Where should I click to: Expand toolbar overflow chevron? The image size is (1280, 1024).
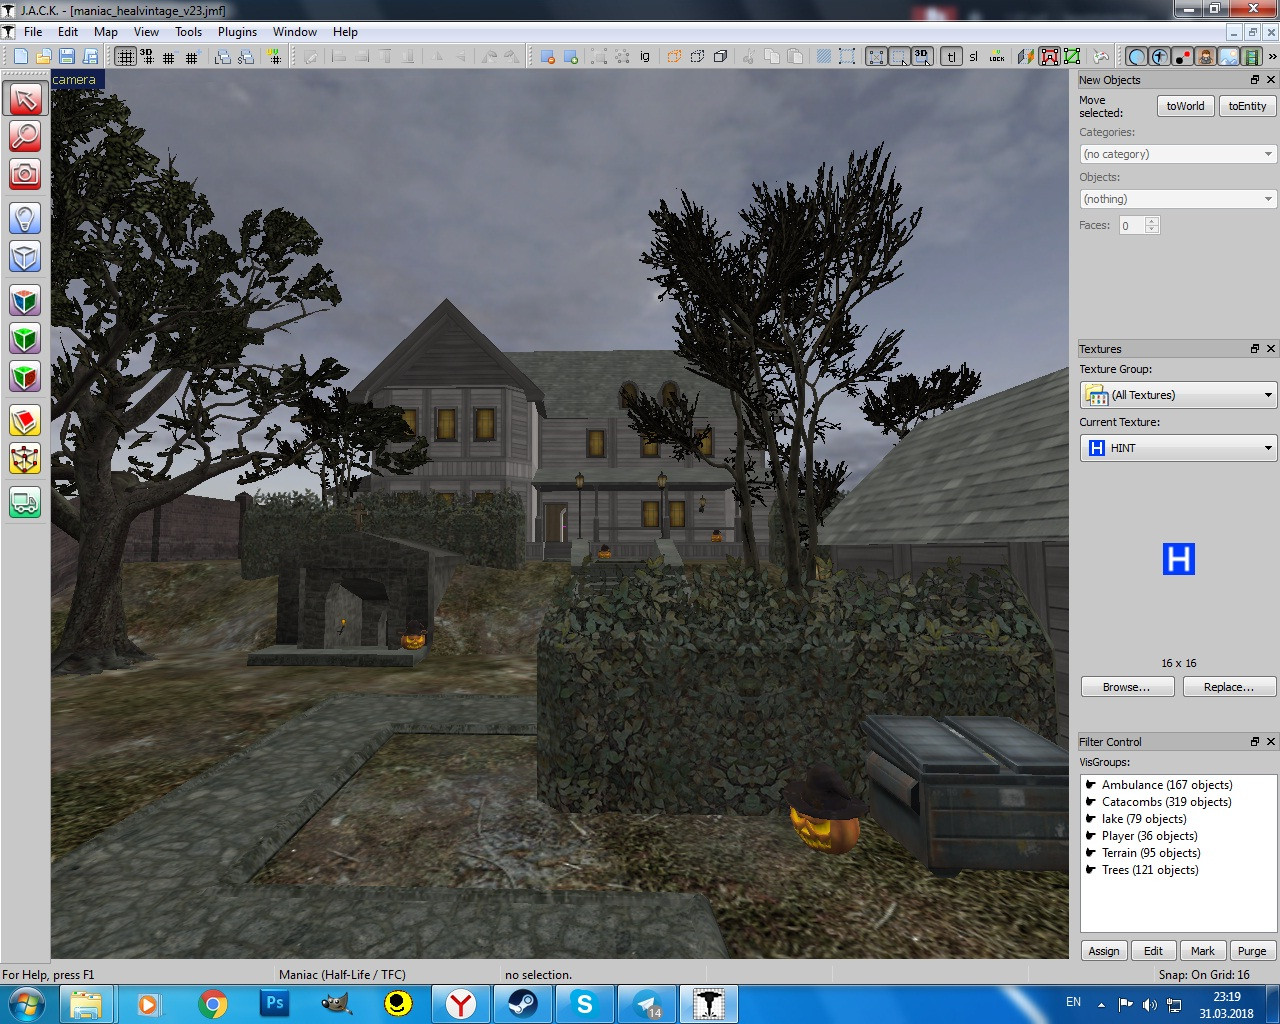click(x=1272, y=56)
